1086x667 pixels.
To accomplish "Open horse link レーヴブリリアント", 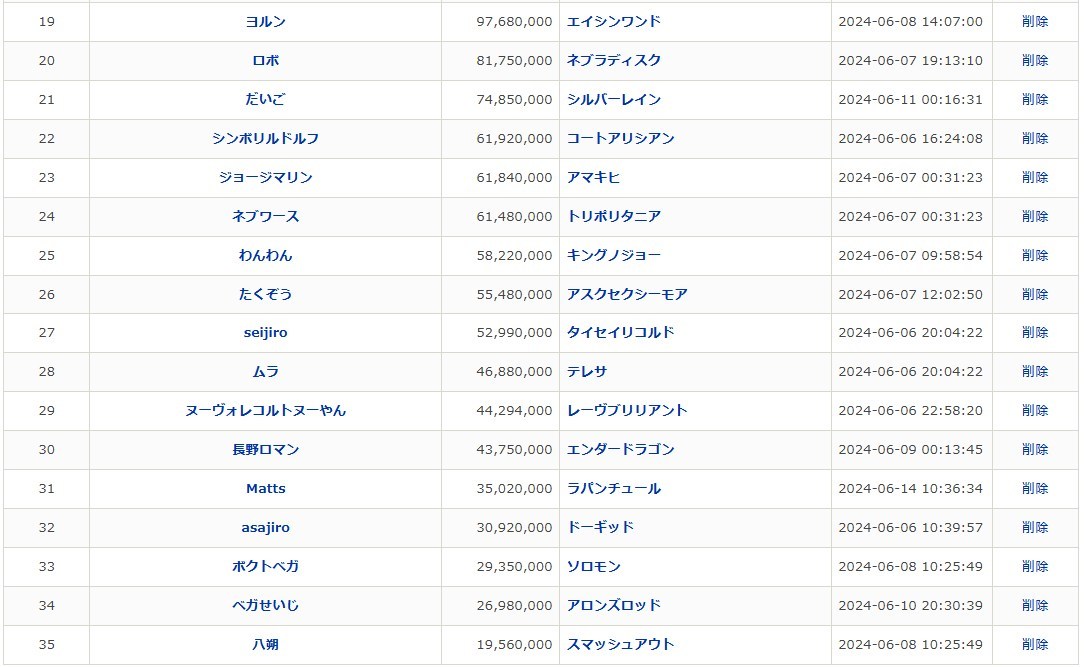I will pyautogui.click(x=627, y=410).
